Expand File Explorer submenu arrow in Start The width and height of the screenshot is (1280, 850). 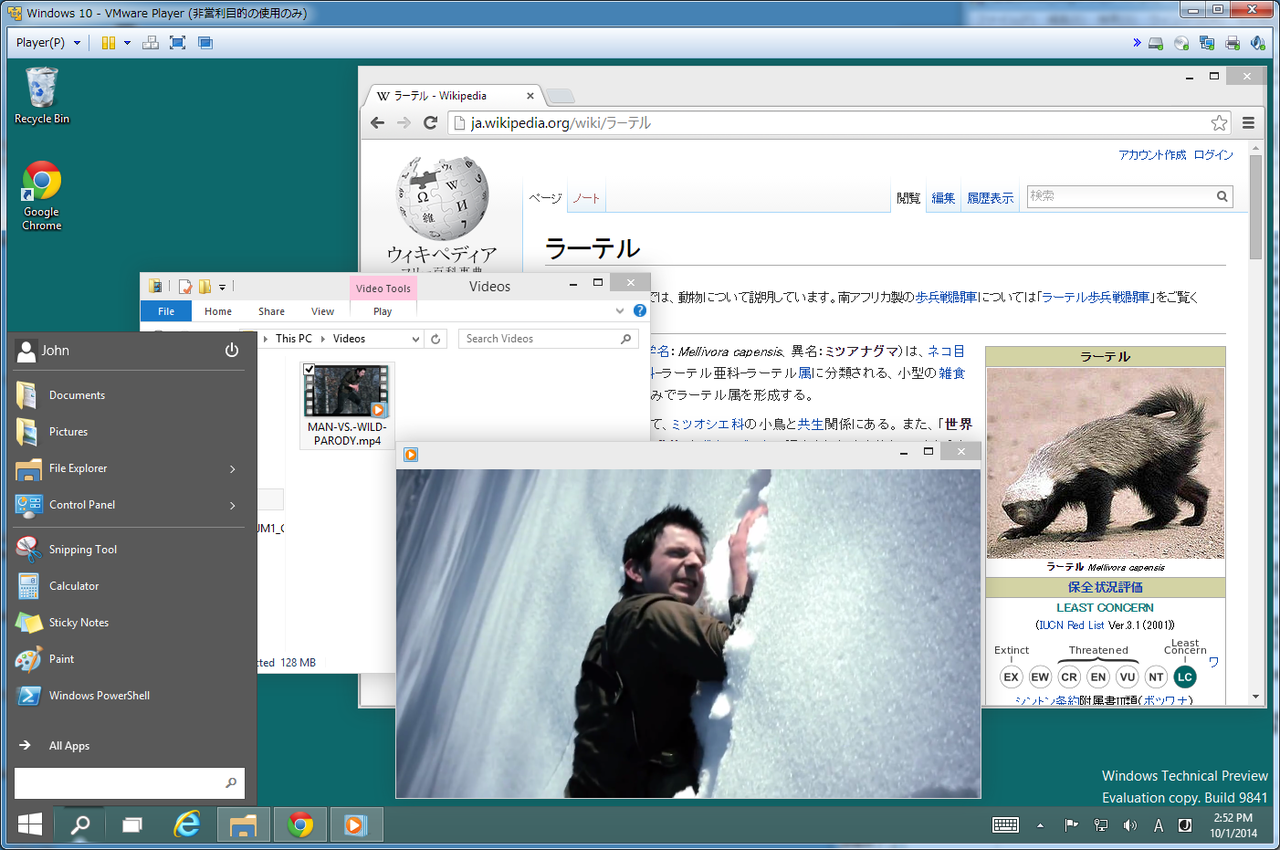click(232, 468)
